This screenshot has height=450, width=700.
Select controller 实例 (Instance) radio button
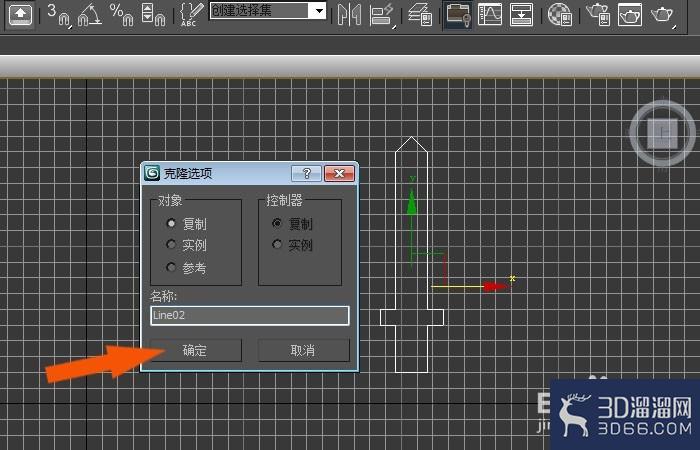277,244
